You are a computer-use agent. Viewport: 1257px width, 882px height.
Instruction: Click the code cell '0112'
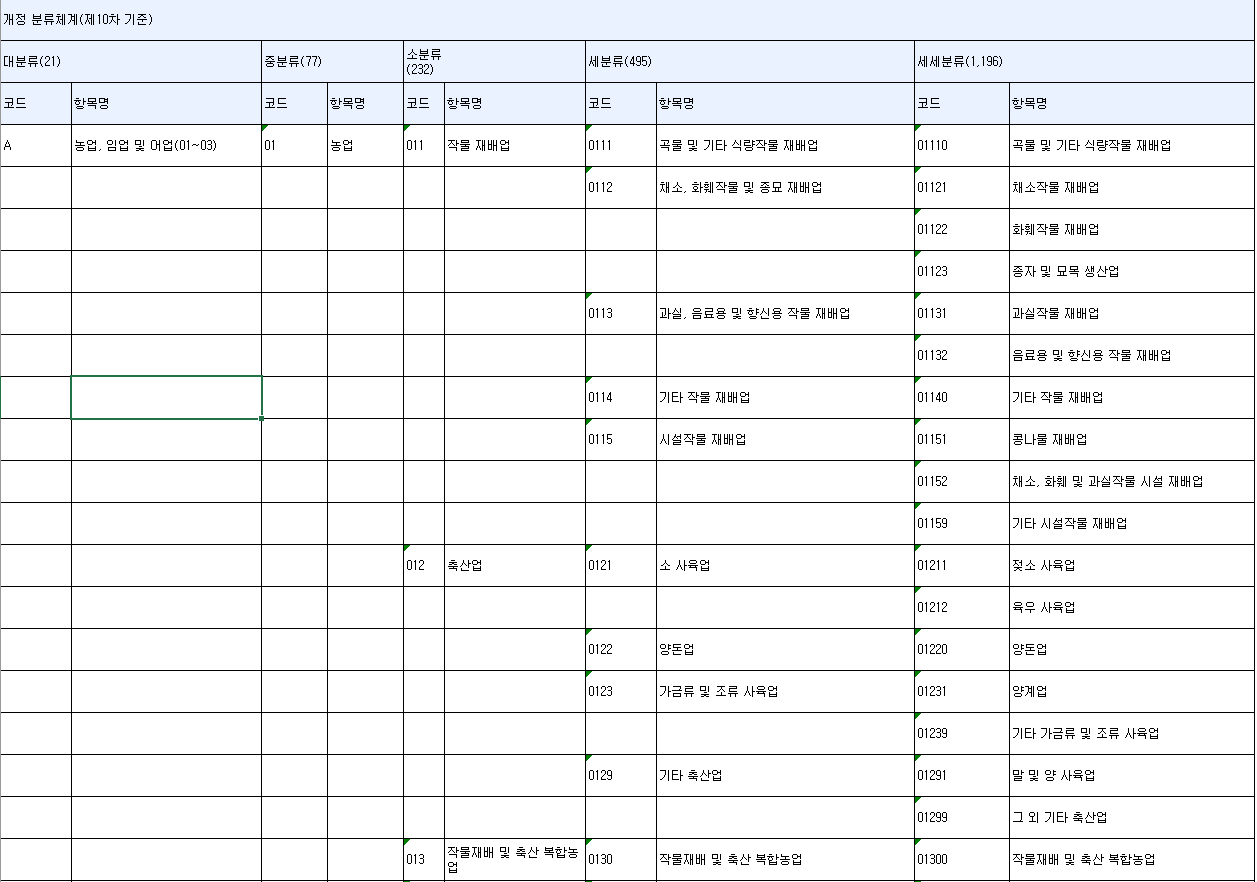point(620,187)
